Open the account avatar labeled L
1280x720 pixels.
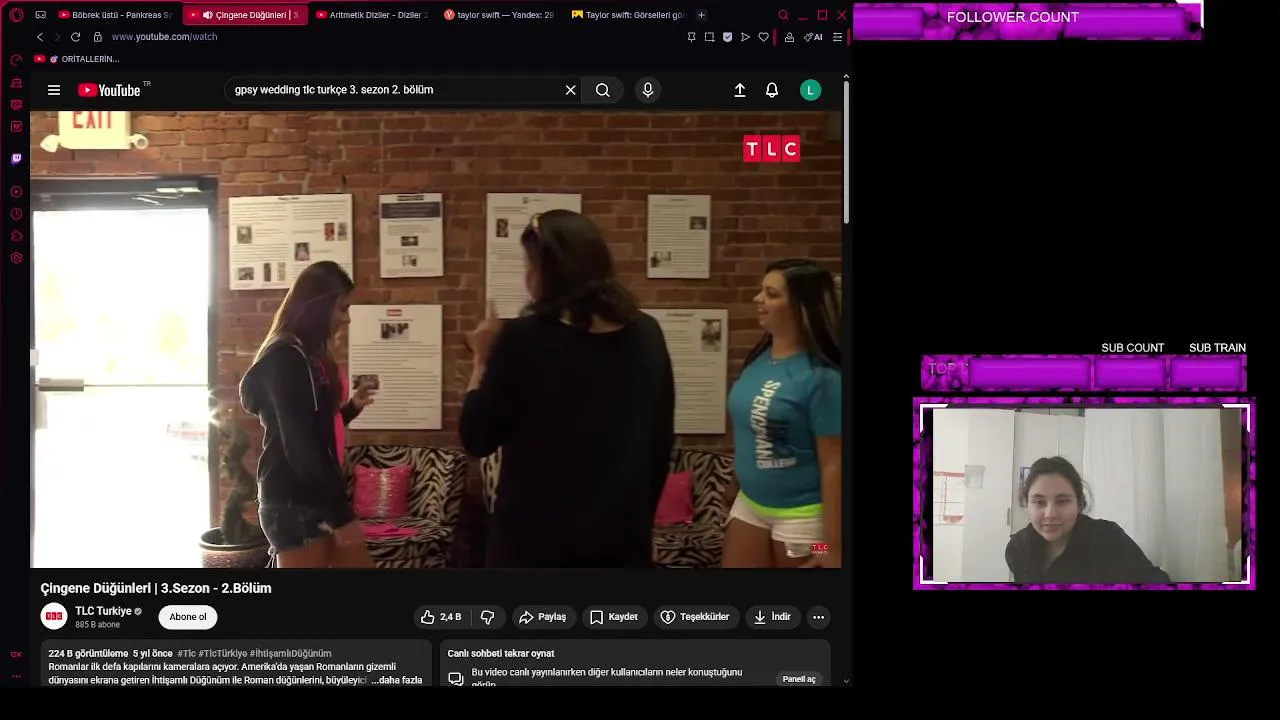[811, 90]
